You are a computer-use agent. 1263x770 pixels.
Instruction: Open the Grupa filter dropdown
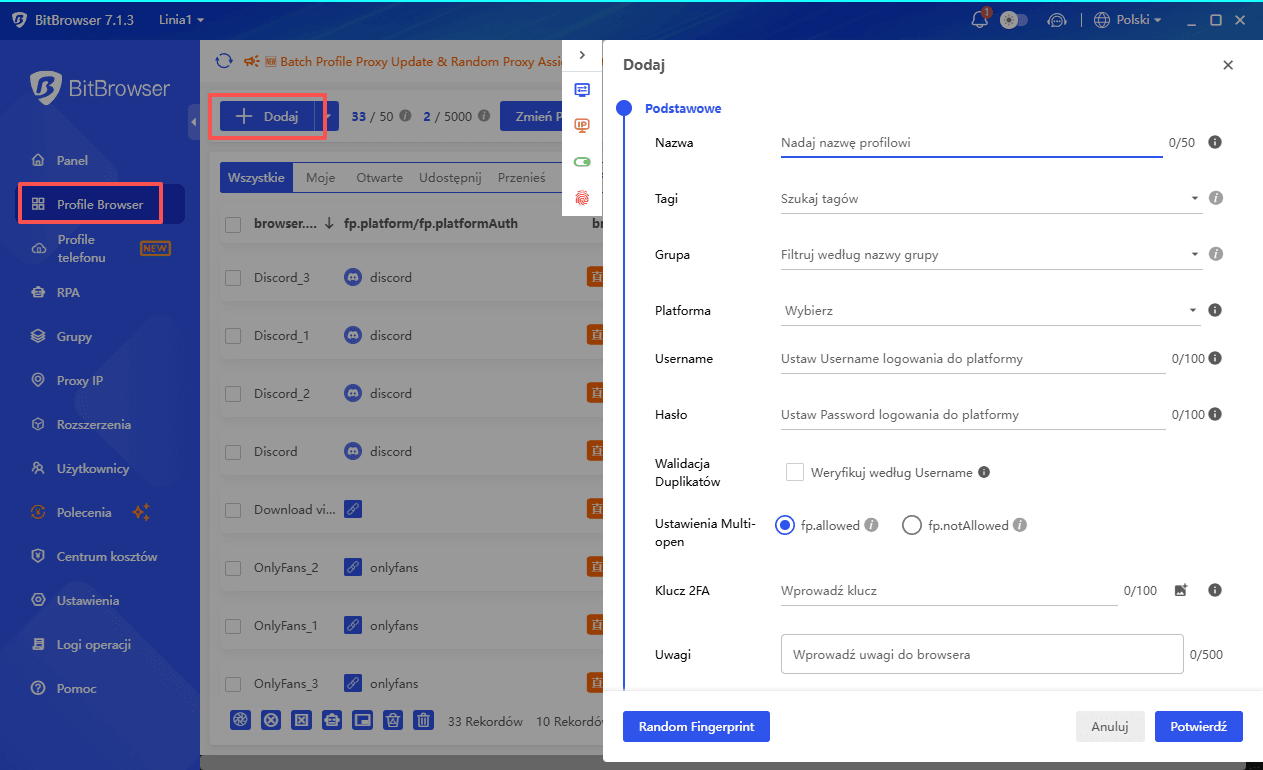[990, 254]
